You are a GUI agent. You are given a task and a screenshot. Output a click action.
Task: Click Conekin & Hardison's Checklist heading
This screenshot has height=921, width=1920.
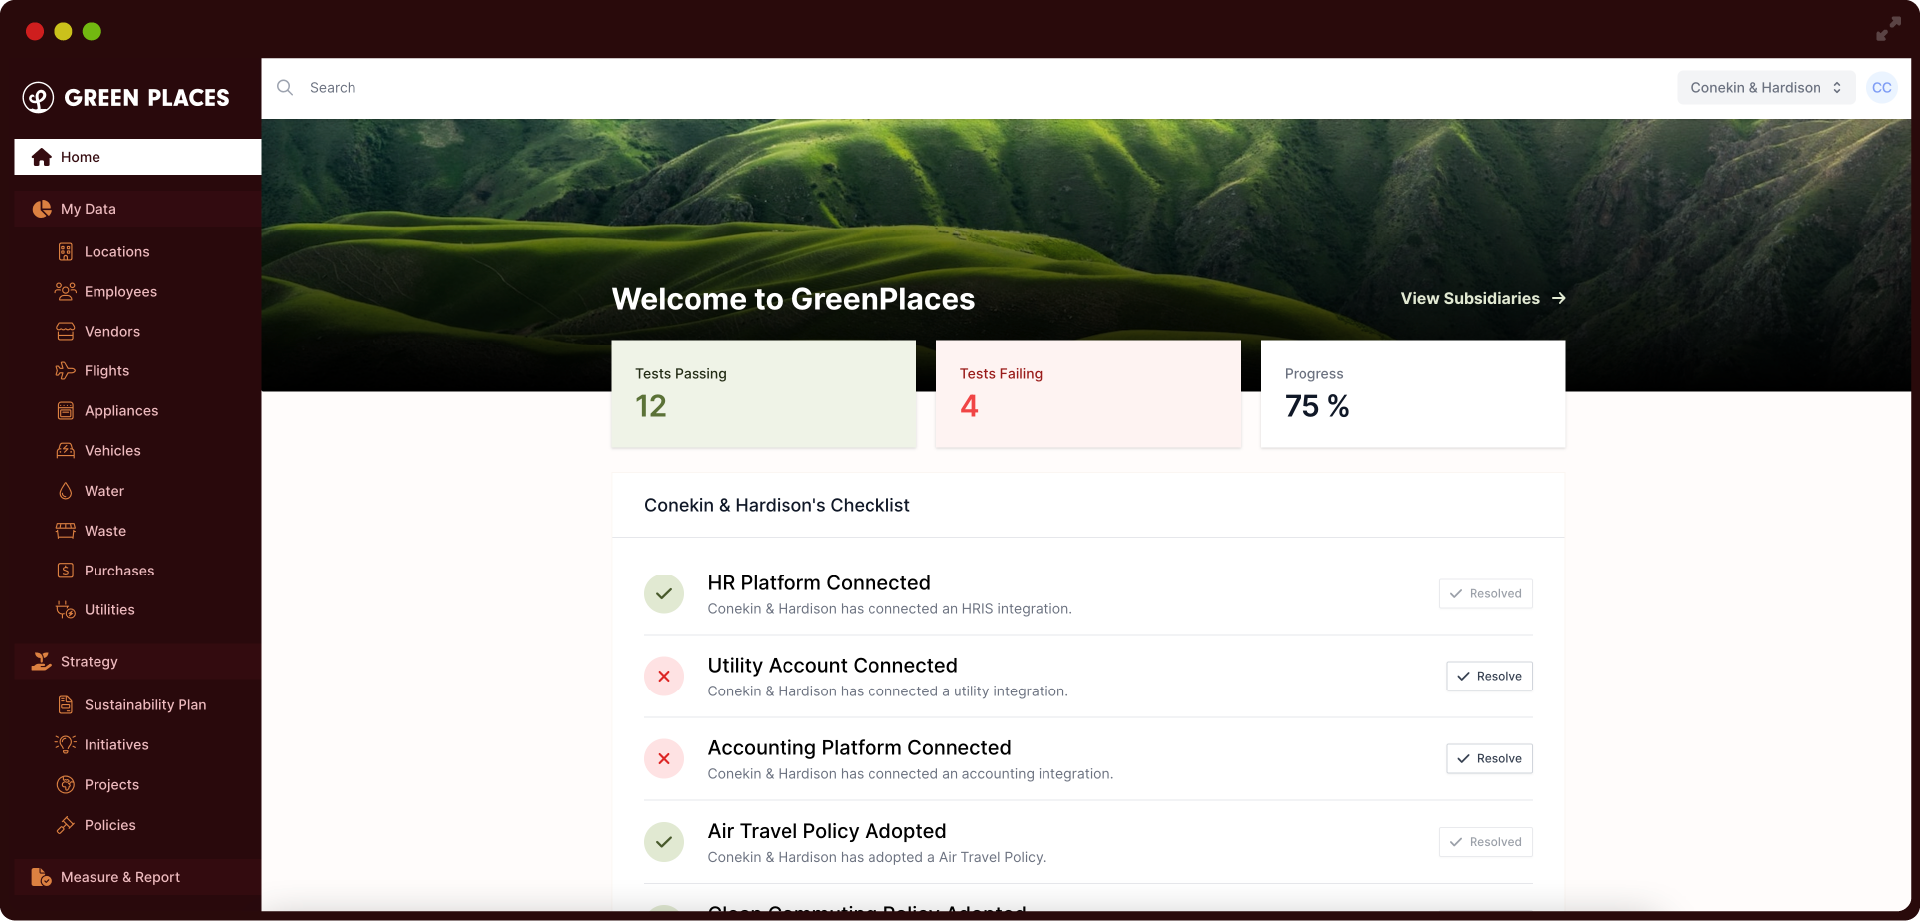[x=777, y=506]
